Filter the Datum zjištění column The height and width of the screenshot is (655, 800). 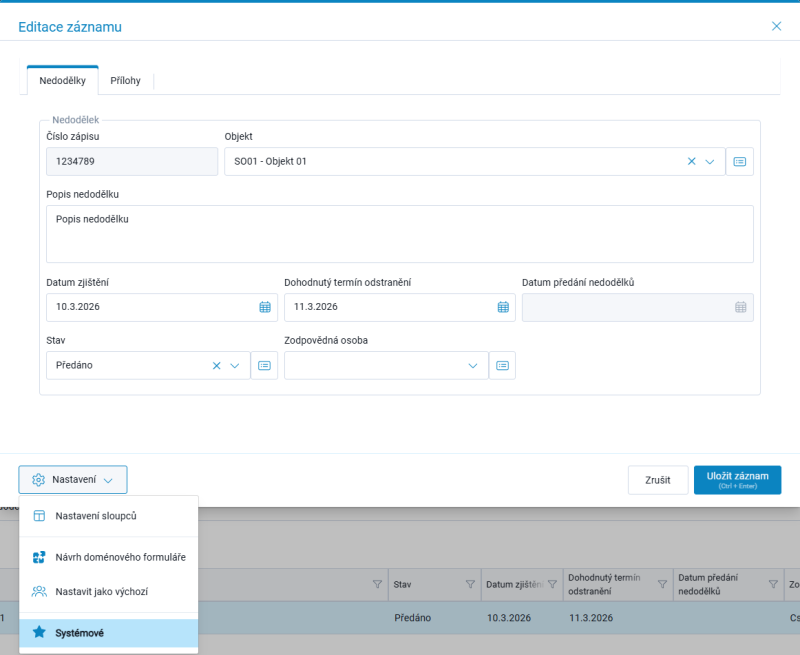click(552, 585)
